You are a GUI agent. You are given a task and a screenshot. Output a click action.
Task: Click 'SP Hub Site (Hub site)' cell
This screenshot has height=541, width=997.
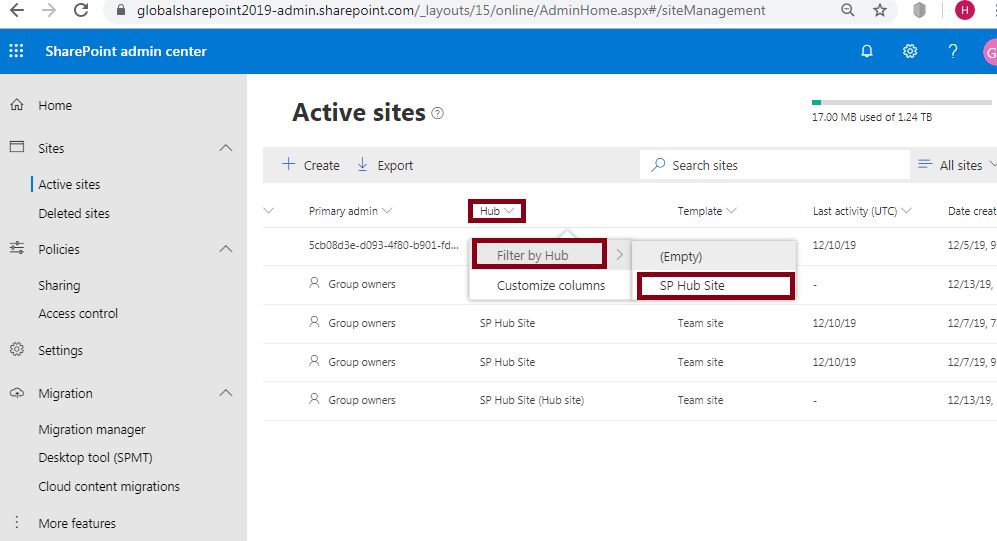[x=532, y=400]
